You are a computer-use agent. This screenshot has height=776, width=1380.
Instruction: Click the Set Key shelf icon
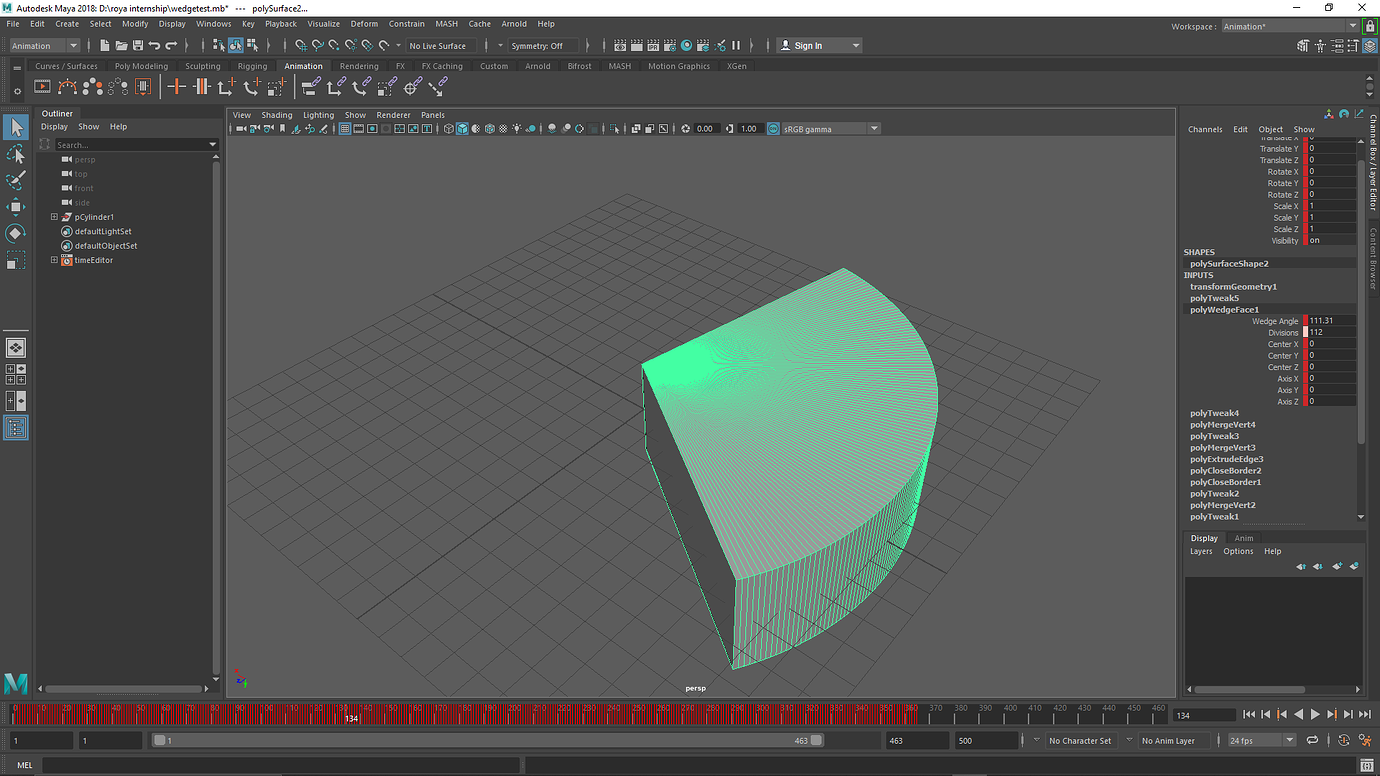177,87
